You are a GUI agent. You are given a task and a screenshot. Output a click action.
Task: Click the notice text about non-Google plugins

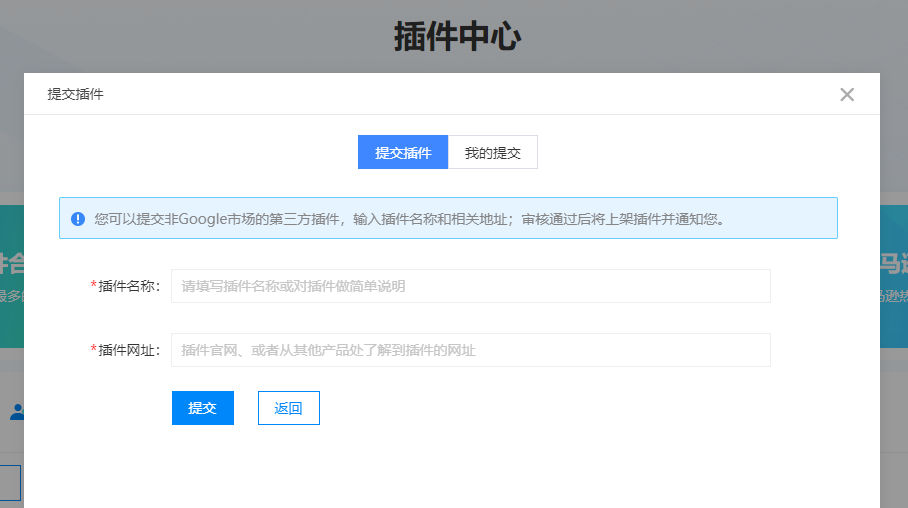click(x=410, y=218)
